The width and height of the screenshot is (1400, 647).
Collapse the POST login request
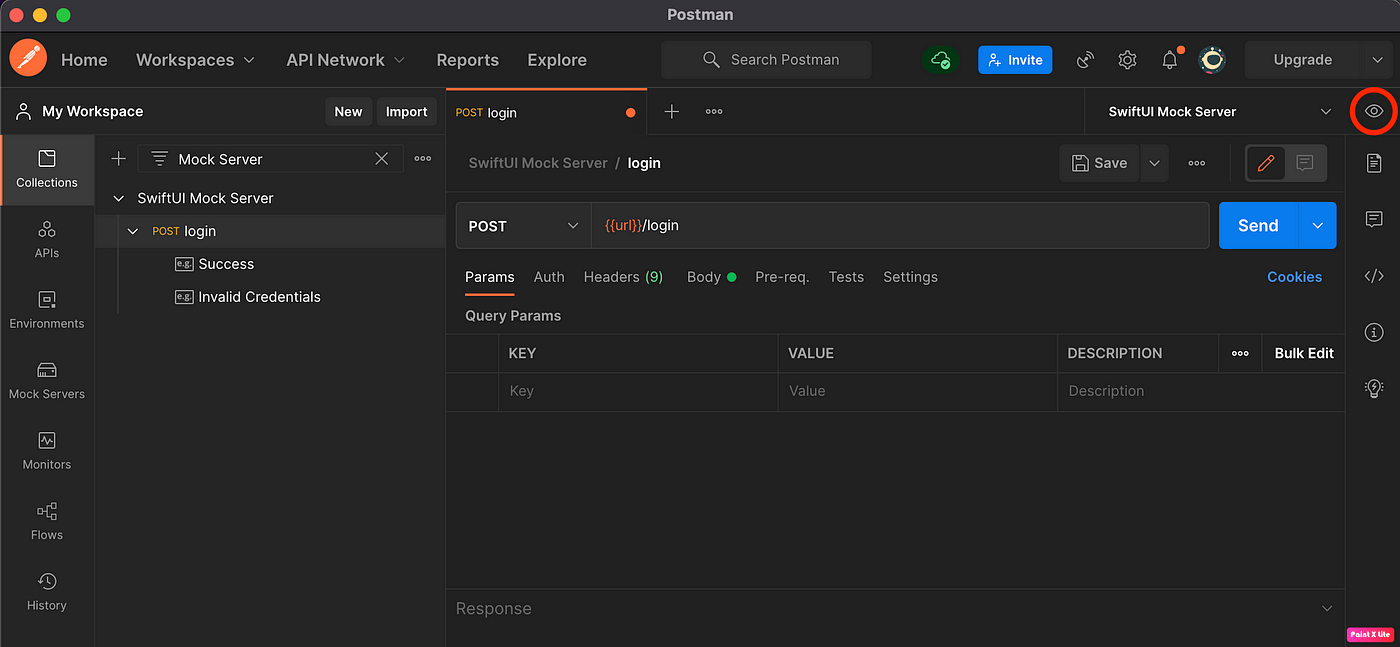click(x=134, y=231)
